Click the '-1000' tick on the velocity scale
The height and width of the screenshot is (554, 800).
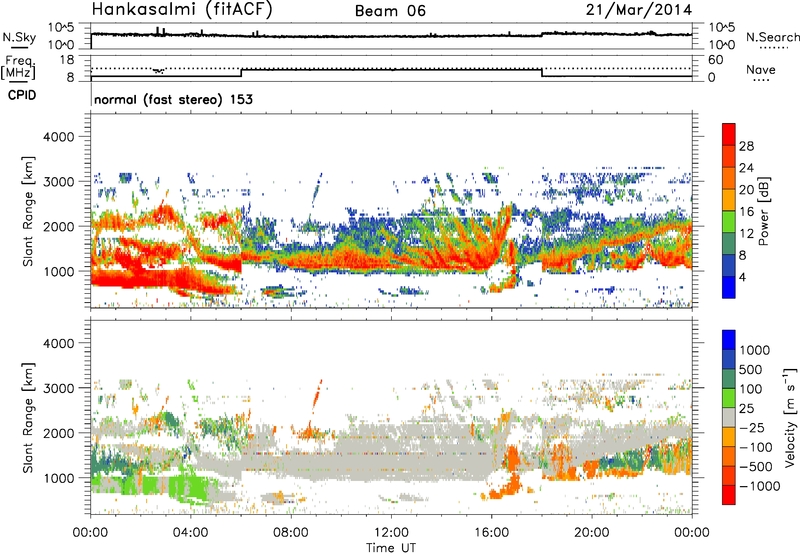click(760, 486)
